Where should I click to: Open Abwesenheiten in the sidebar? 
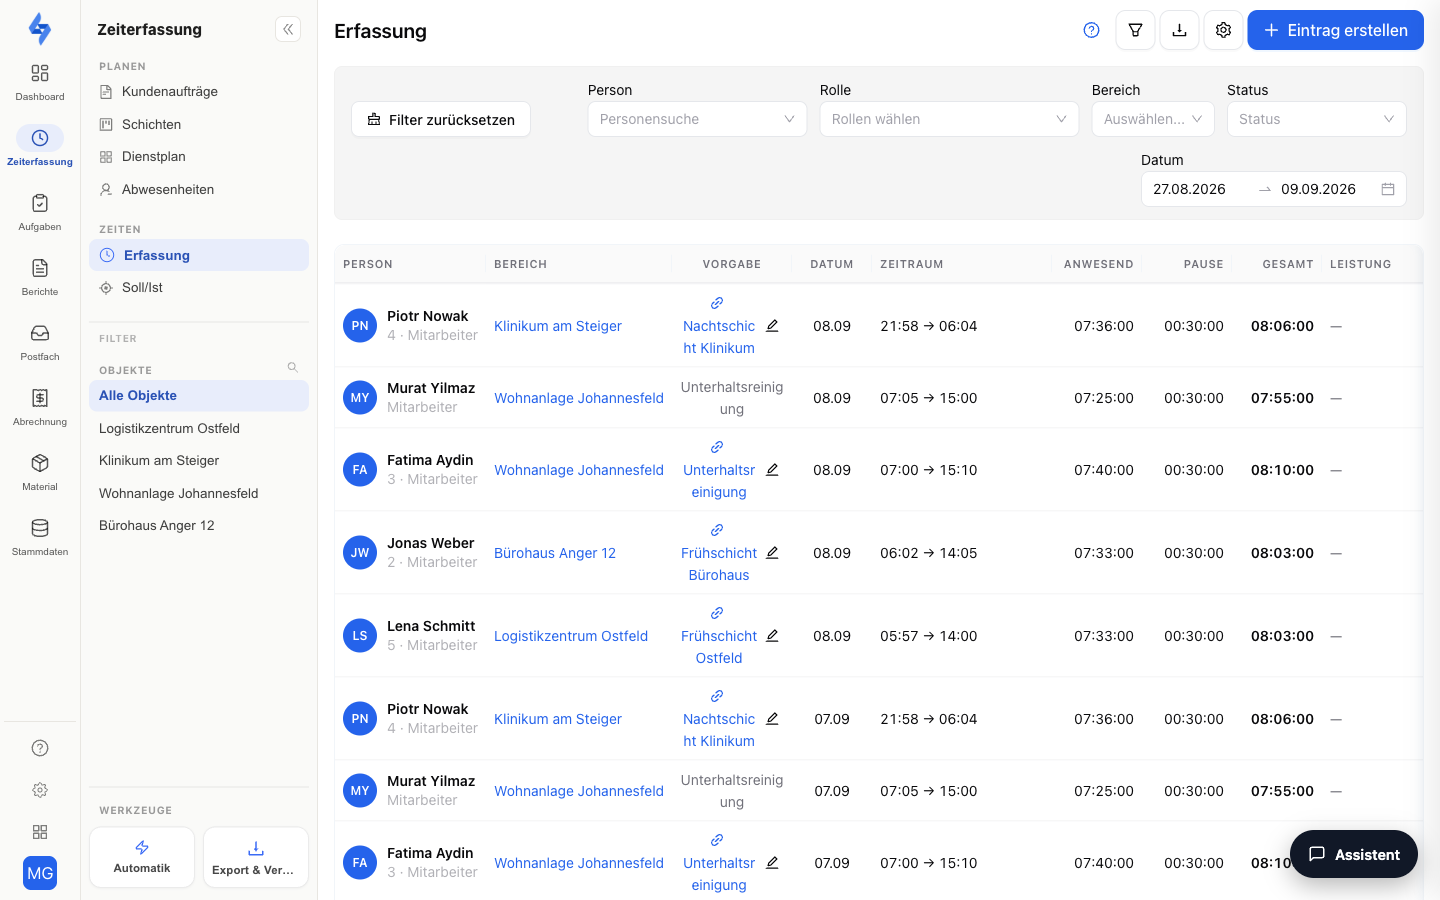click(x=199, y=189)
